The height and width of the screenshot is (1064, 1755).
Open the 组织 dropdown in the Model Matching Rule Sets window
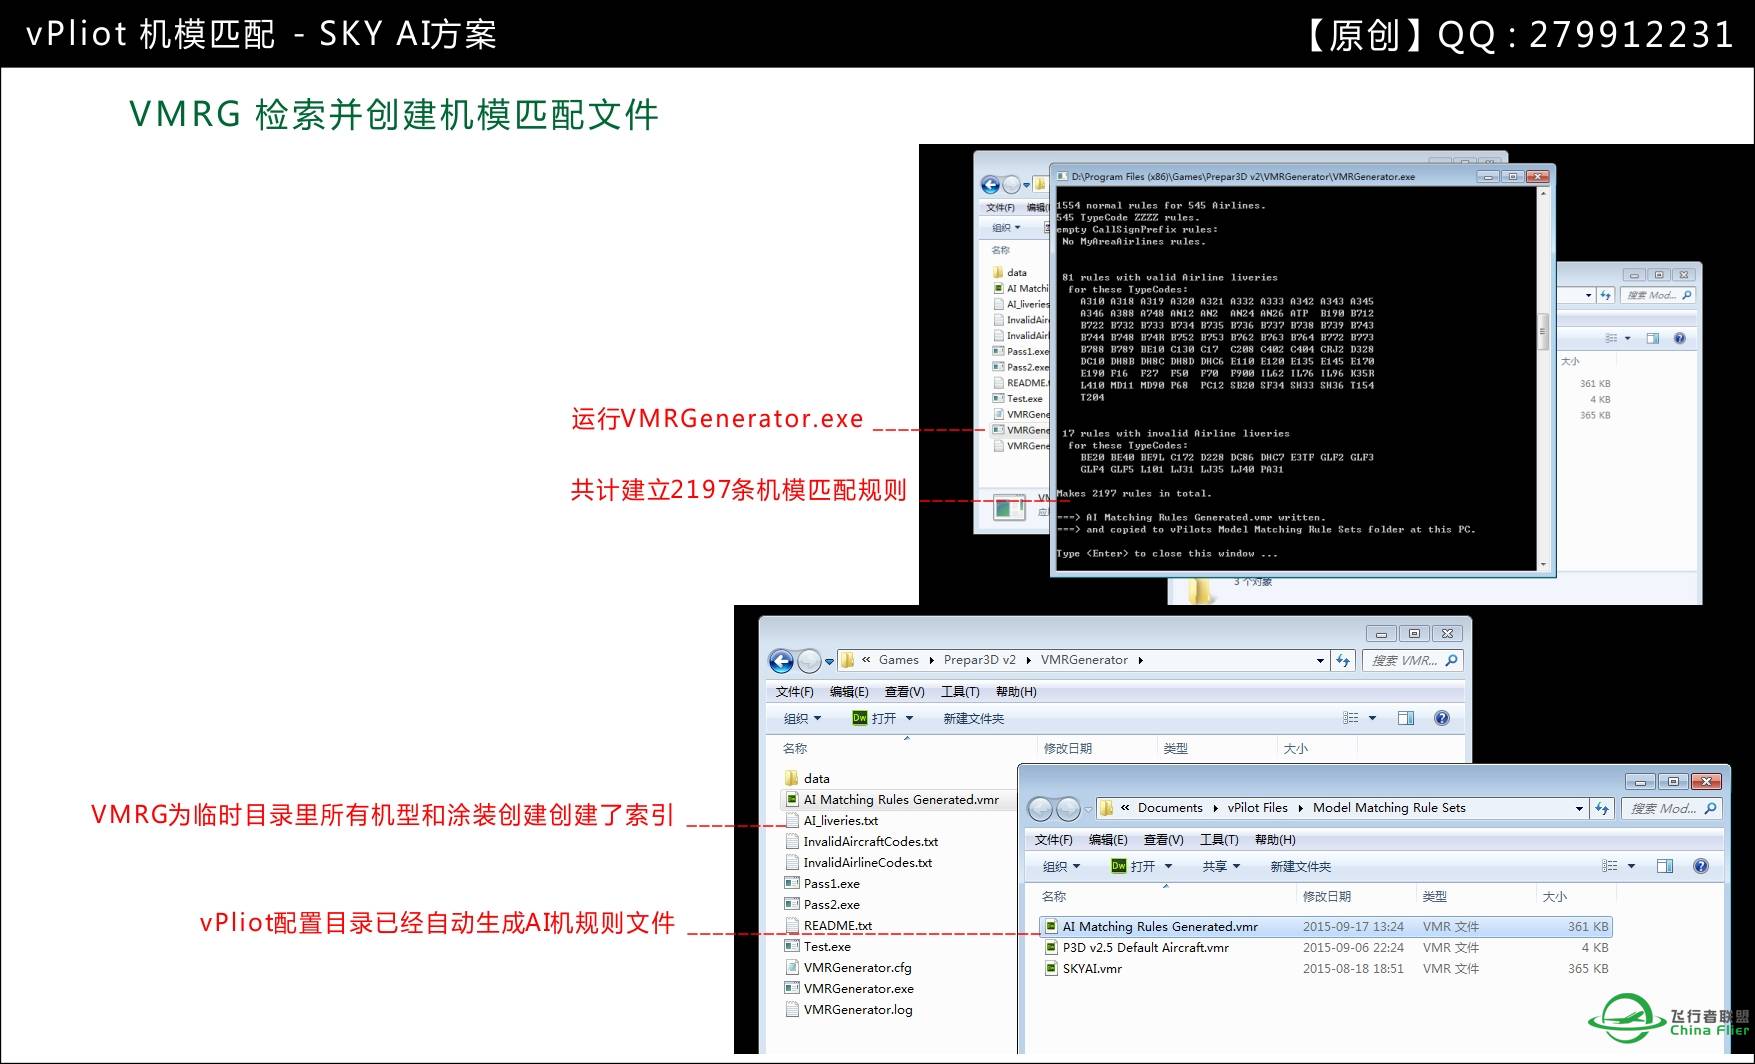coord(1061,866)
